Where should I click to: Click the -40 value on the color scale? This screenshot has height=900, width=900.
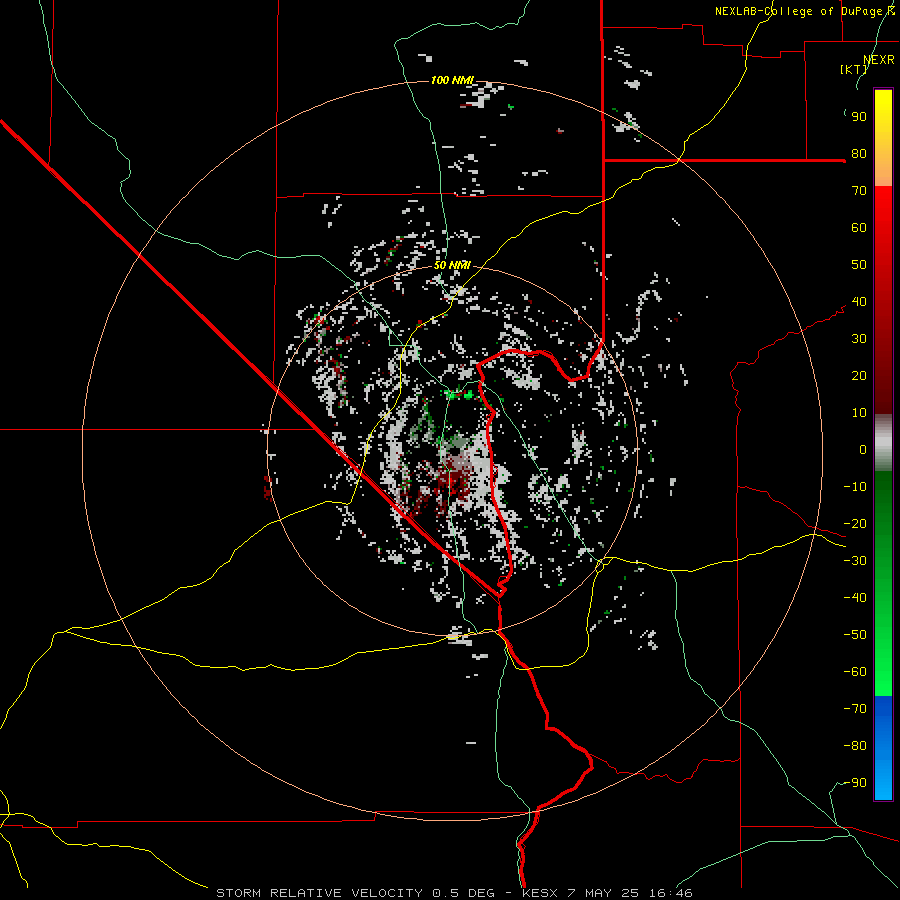(855, 598)
